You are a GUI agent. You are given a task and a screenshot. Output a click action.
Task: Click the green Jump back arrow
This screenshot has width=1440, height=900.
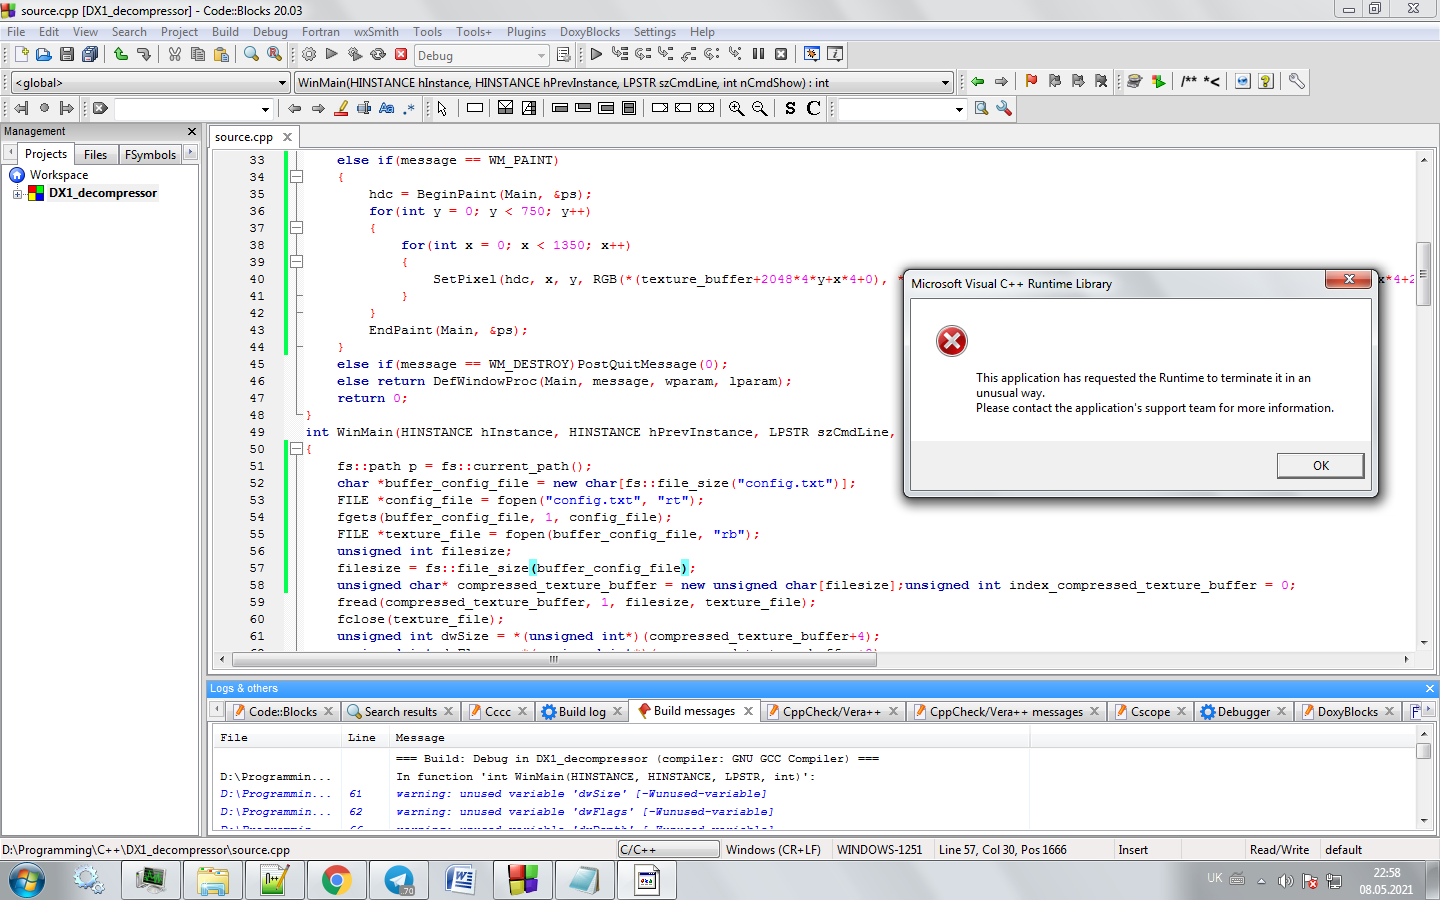tap(977, 81)
